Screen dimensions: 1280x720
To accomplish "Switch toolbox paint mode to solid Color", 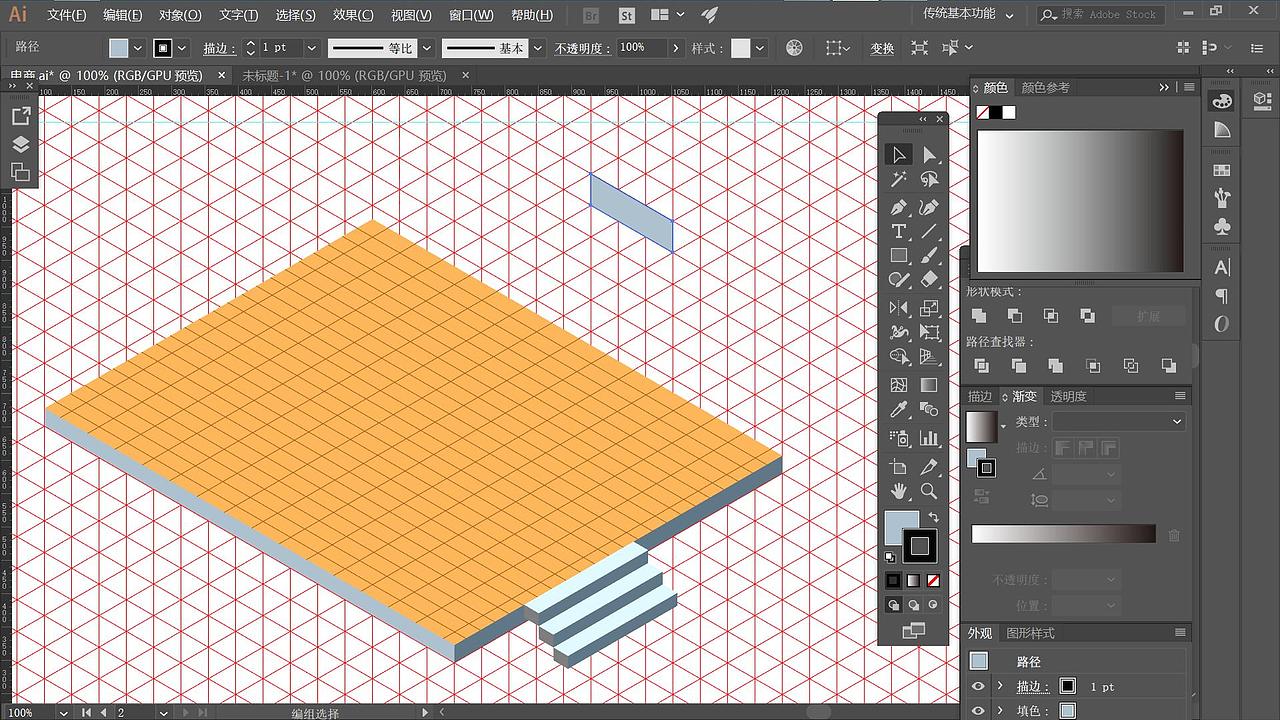I will [893, 580].
